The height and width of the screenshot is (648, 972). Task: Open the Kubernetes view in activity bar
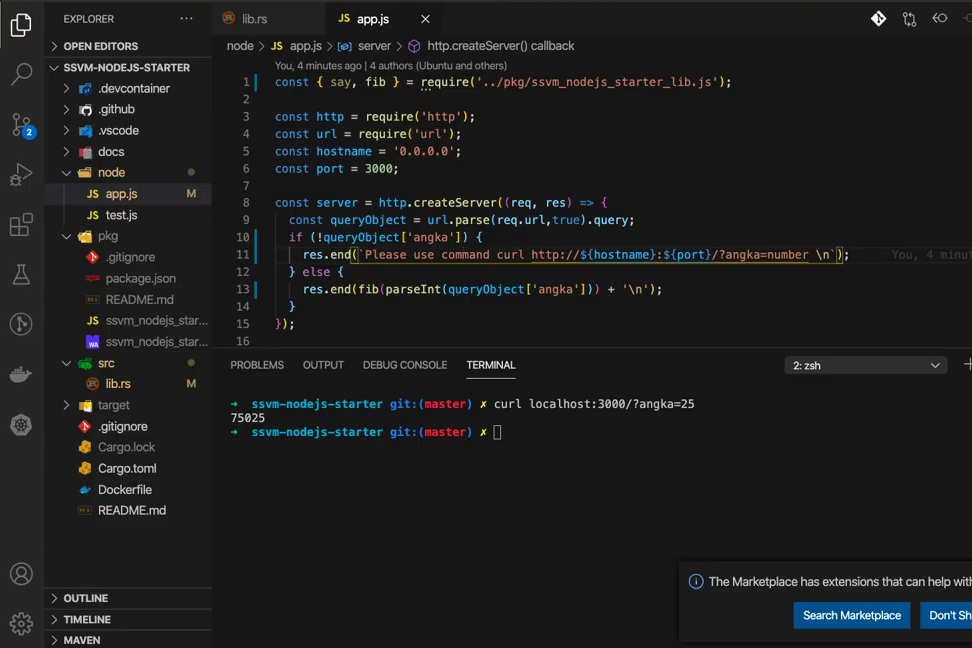(21, 425)
